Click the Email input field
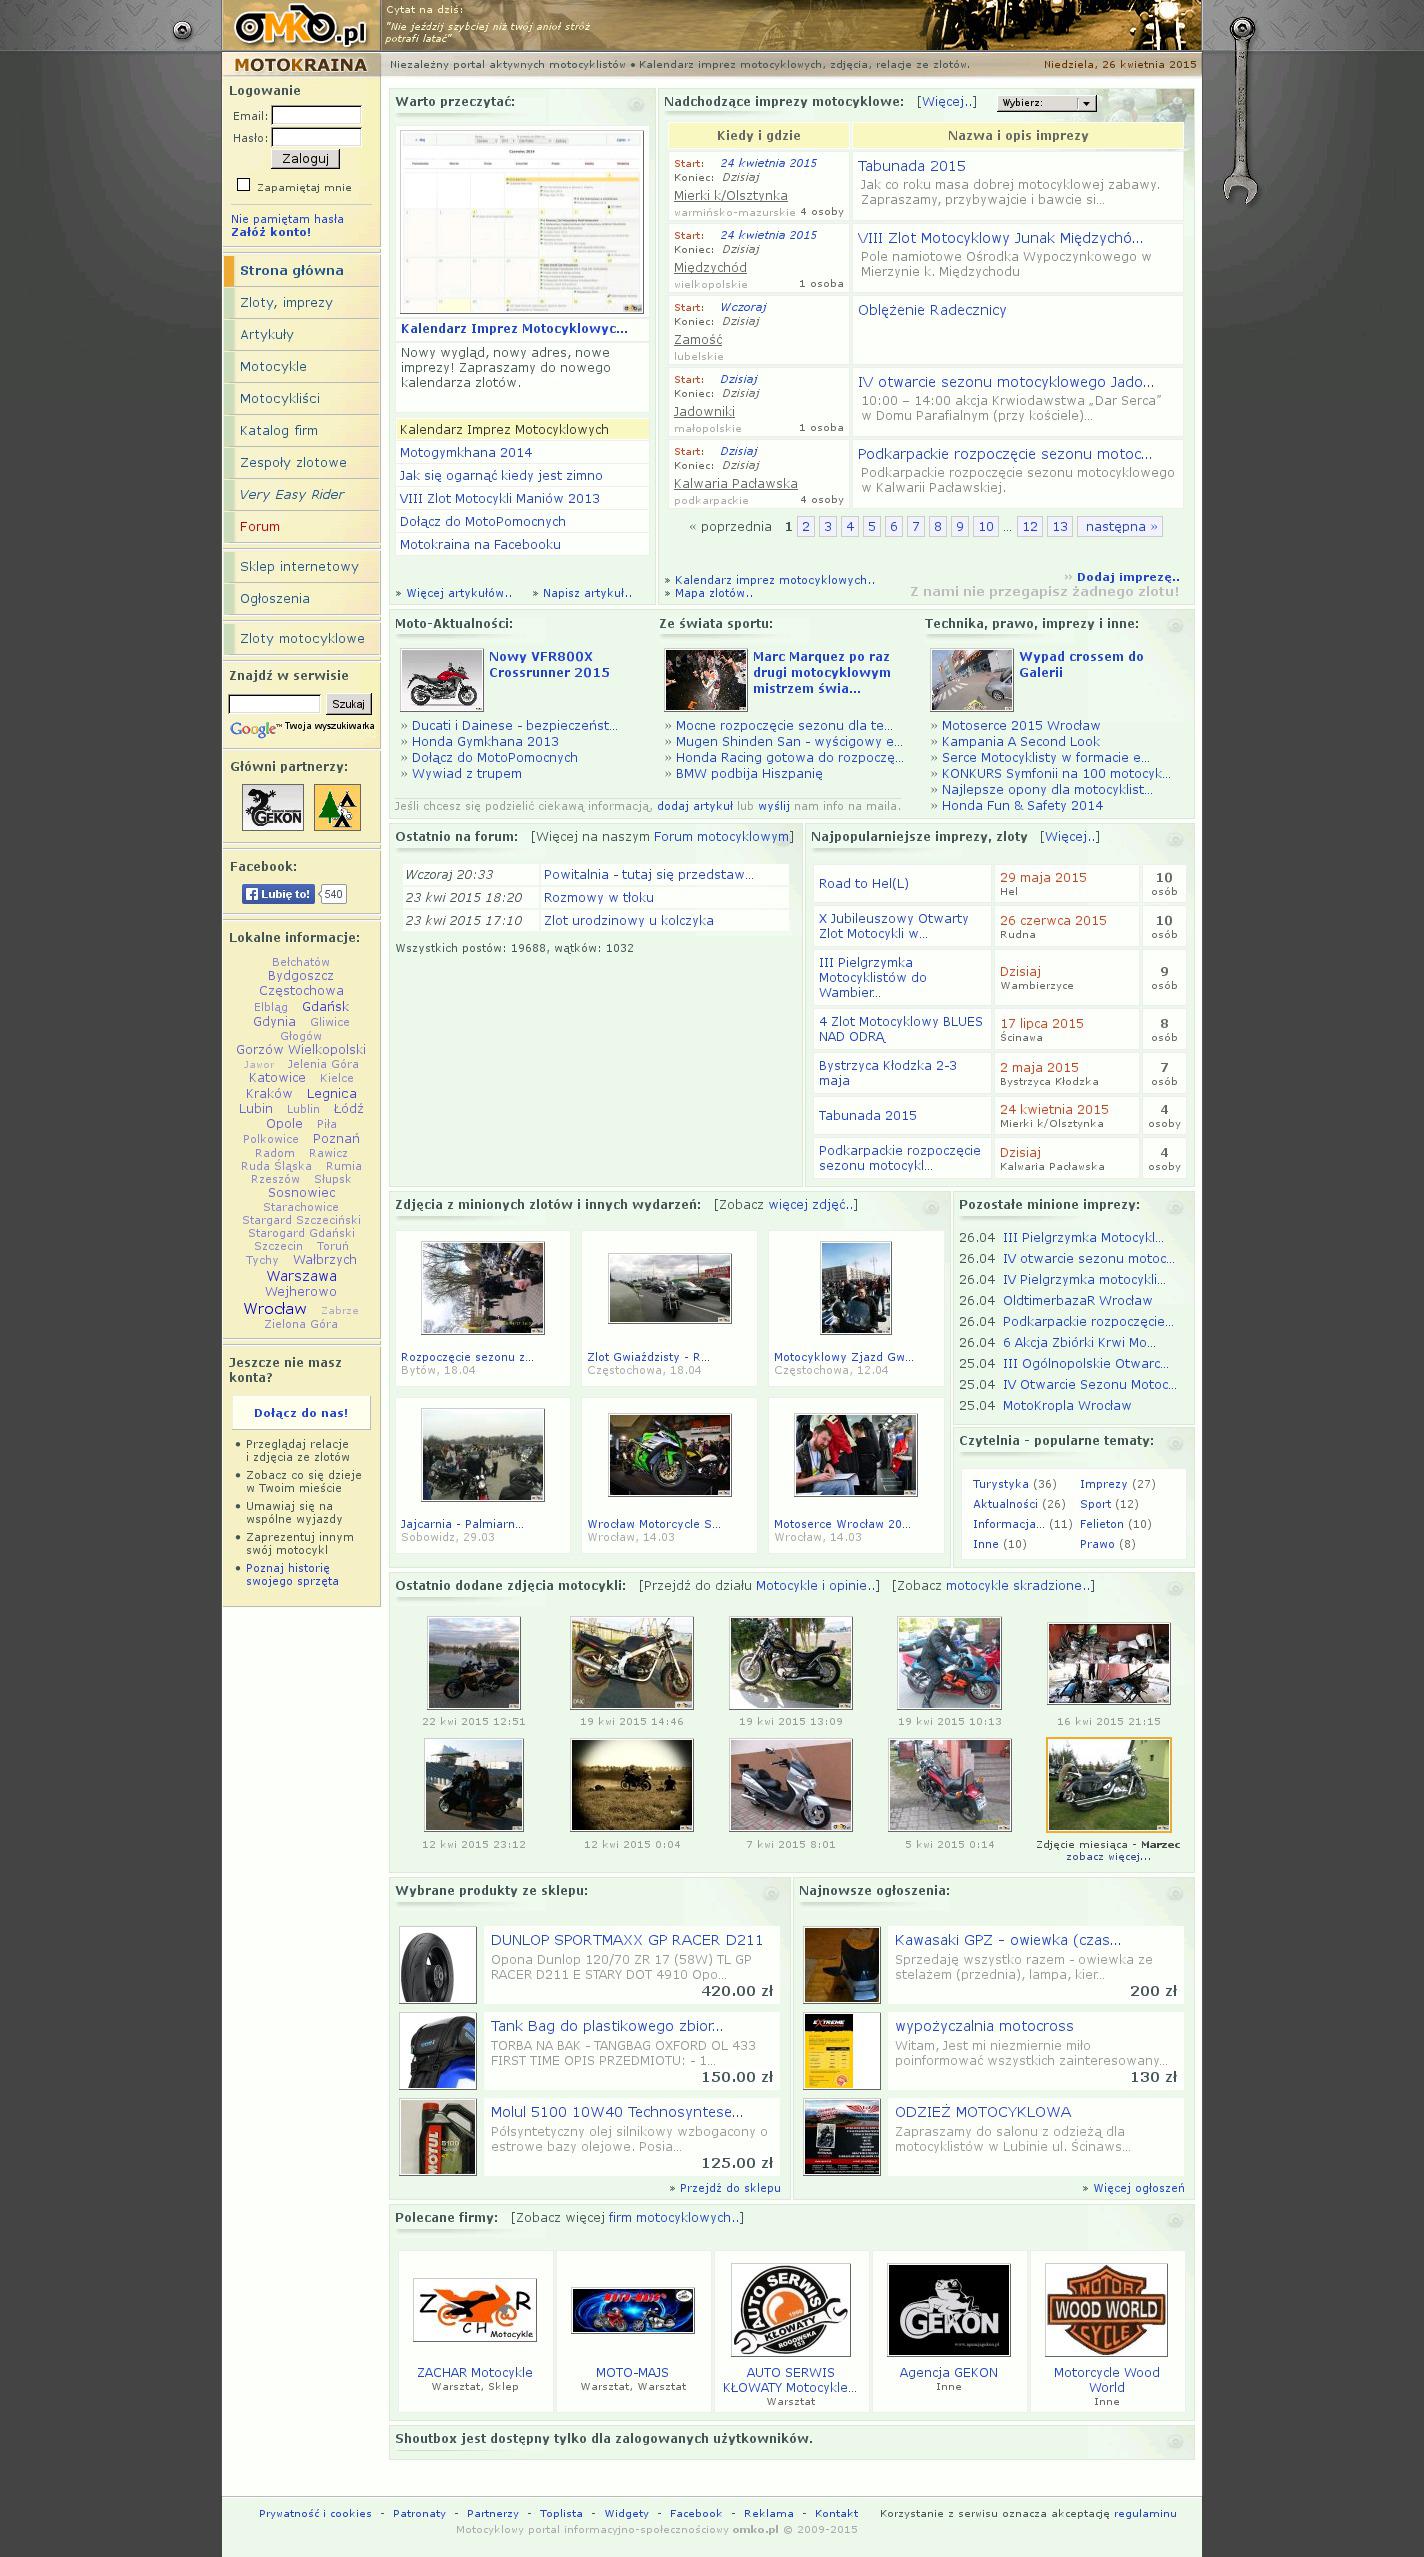Viewport: 1424px width, 2557px height. (x=316, y=115)
